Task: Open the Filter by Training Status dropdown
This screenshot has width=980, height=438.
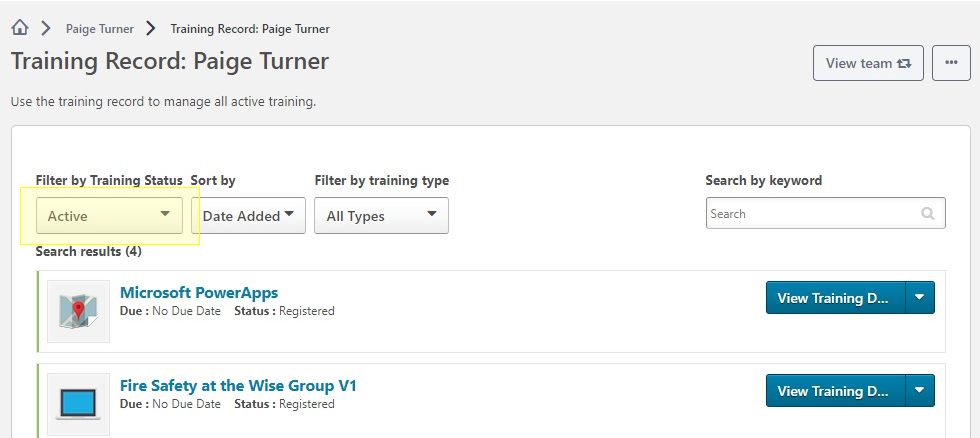Action: coord(109,216)
